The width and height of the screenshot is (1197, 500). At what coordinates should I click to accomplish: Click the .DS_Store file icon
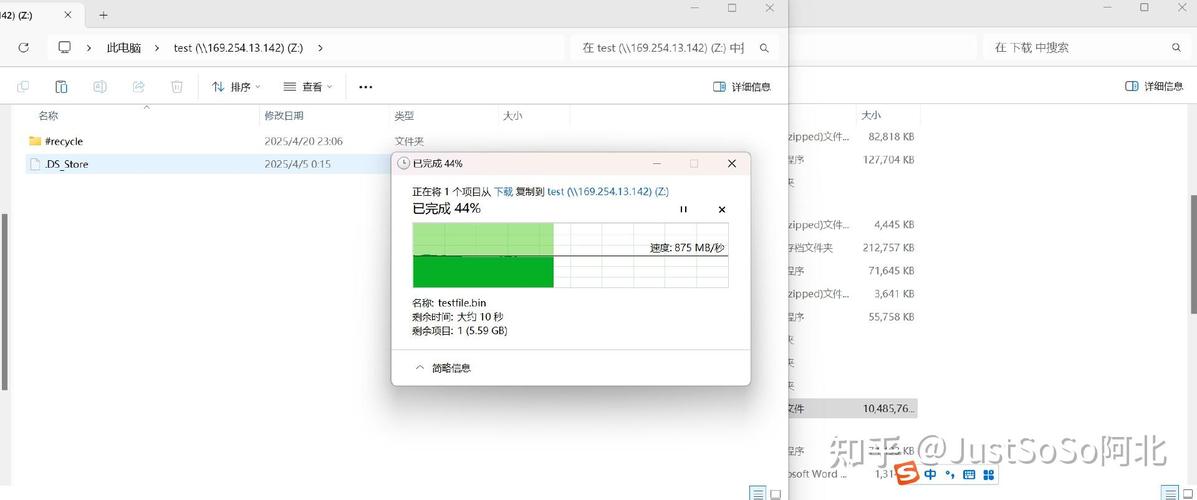click(x=34, y=164)
